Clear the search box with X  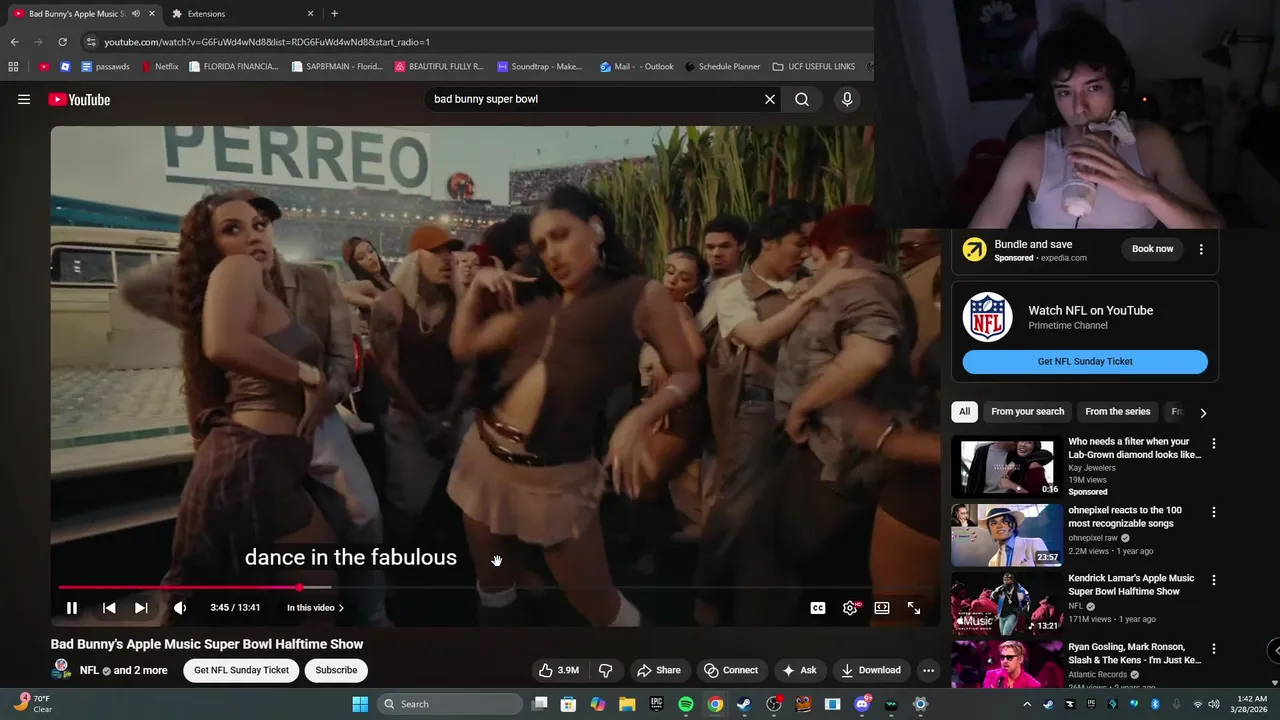[x=770, y=99]
